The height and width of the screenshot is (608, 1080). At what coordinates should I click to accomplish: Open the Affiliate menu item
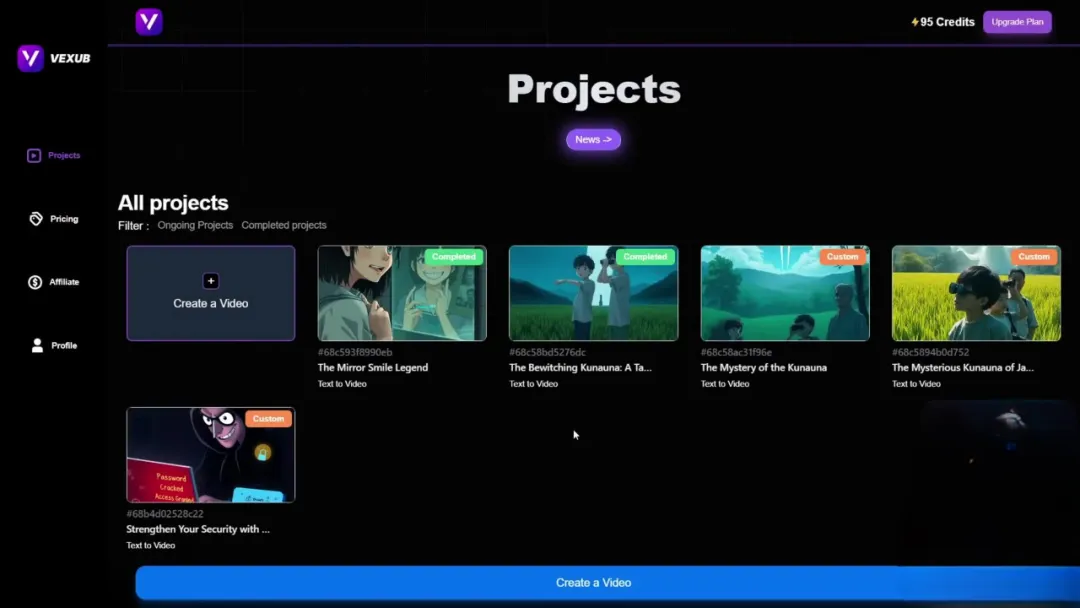64,282
